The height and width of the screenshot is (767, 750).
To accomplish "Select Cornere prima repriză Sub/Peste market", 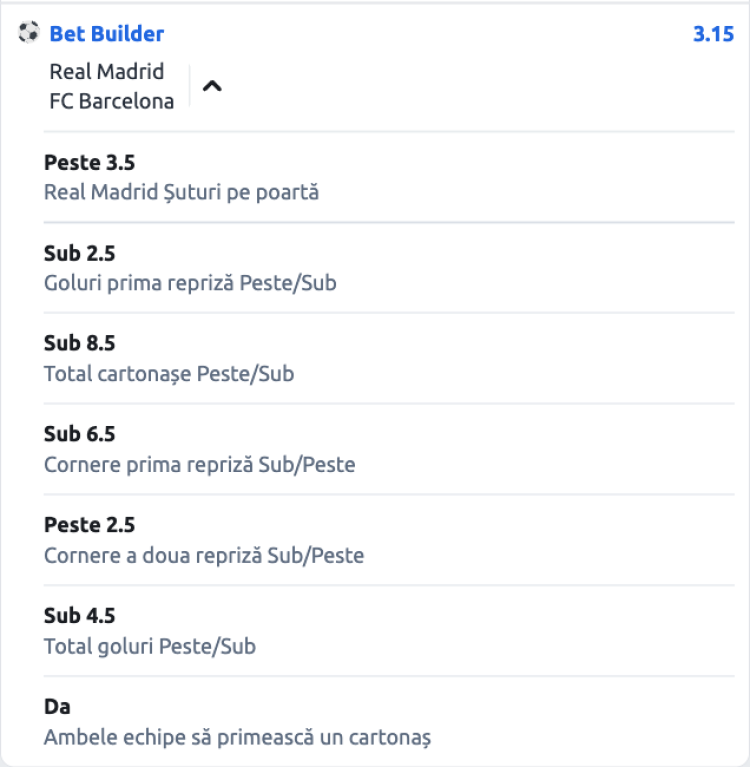I will tap(199, 465).
